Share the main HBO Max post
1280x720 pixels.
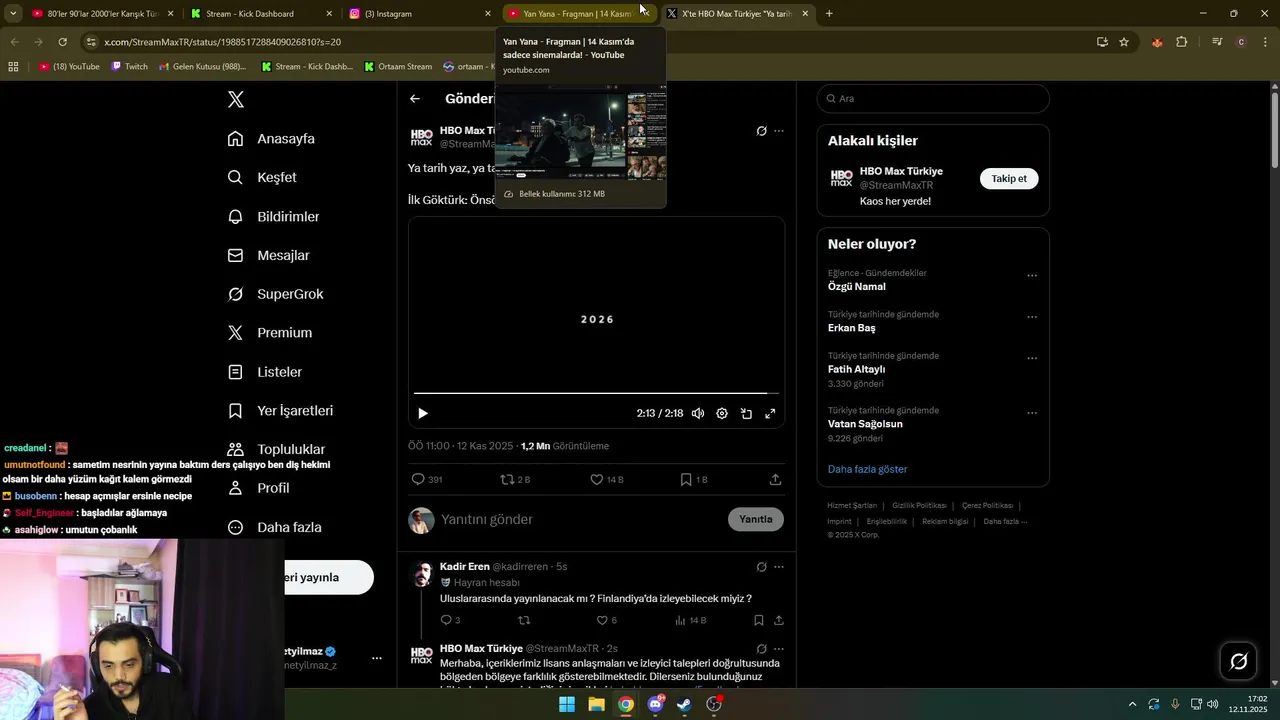(x=775, y=480)
